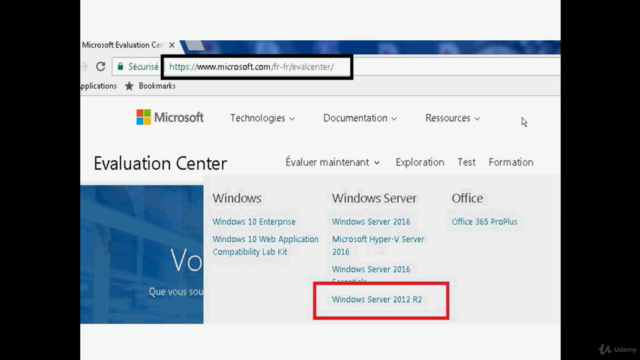Open a new tab with the tab button

tap(195, 46)
